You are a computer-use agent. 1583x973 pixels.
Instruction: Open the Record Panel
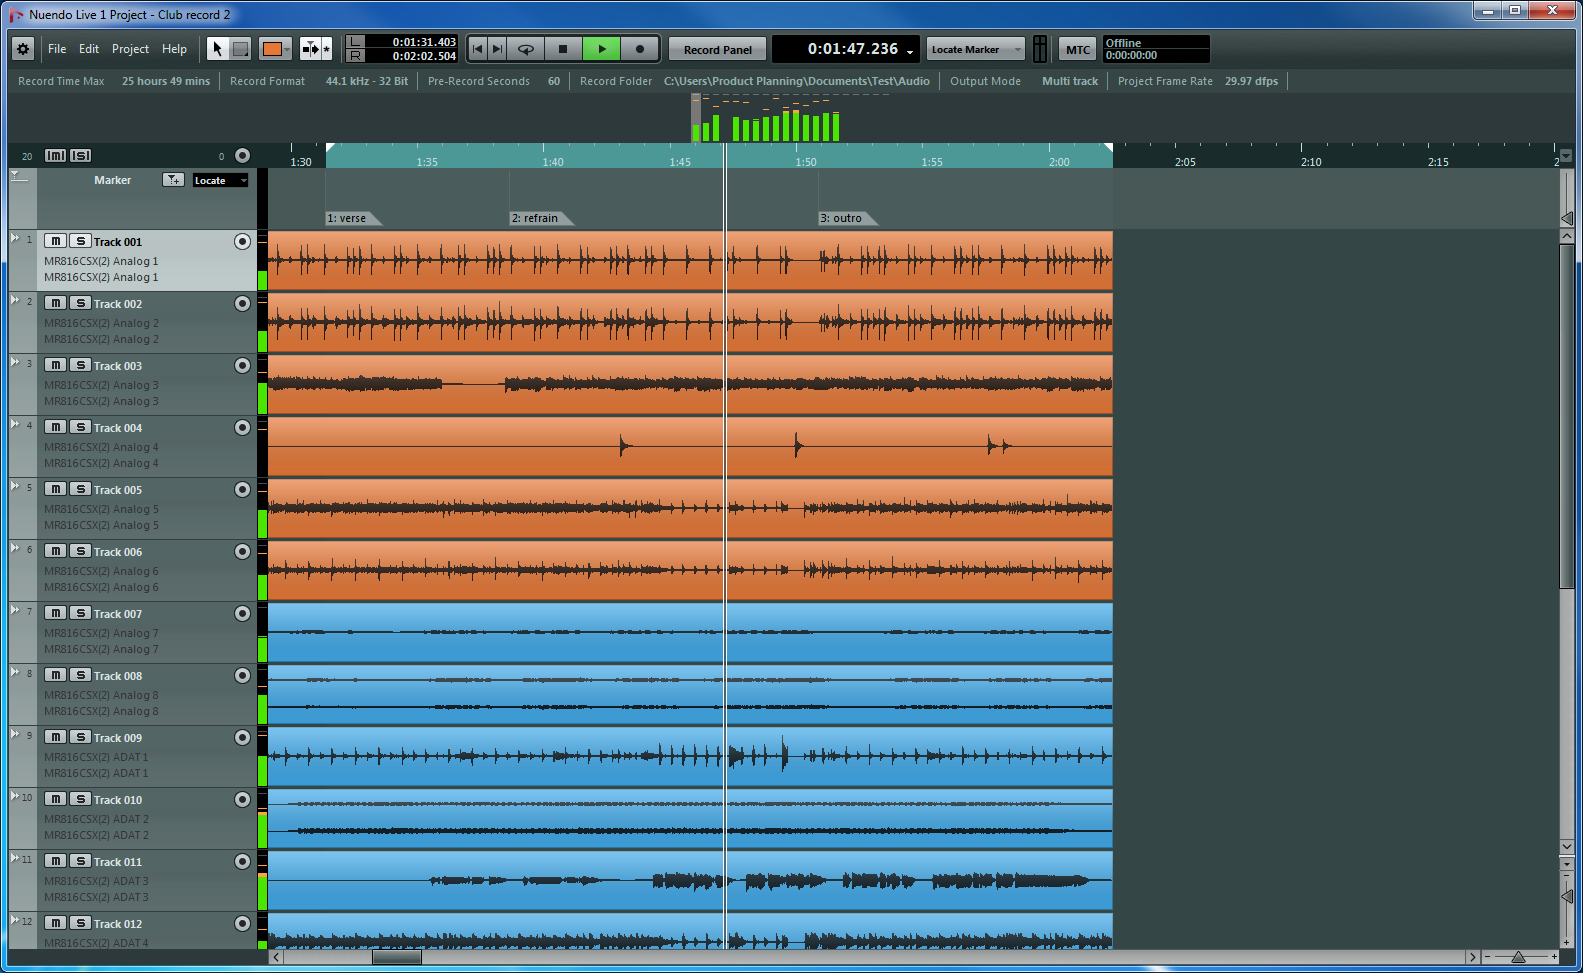[x=717, y=50]
